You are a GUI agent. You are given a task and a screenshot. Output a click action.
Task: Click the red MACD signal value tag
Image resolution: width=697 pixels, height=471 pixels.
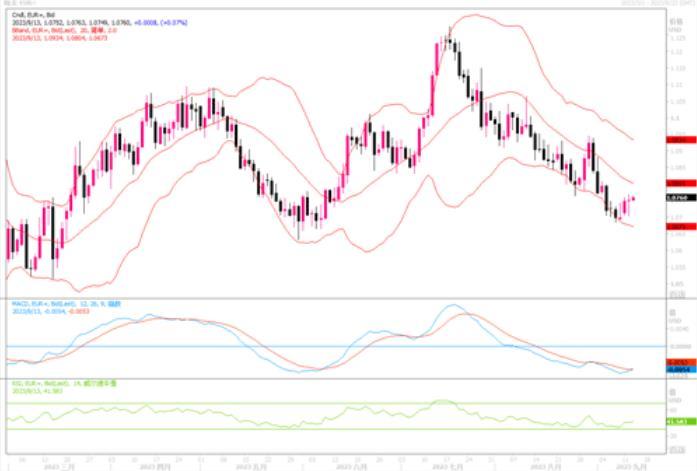click(677, 363)
